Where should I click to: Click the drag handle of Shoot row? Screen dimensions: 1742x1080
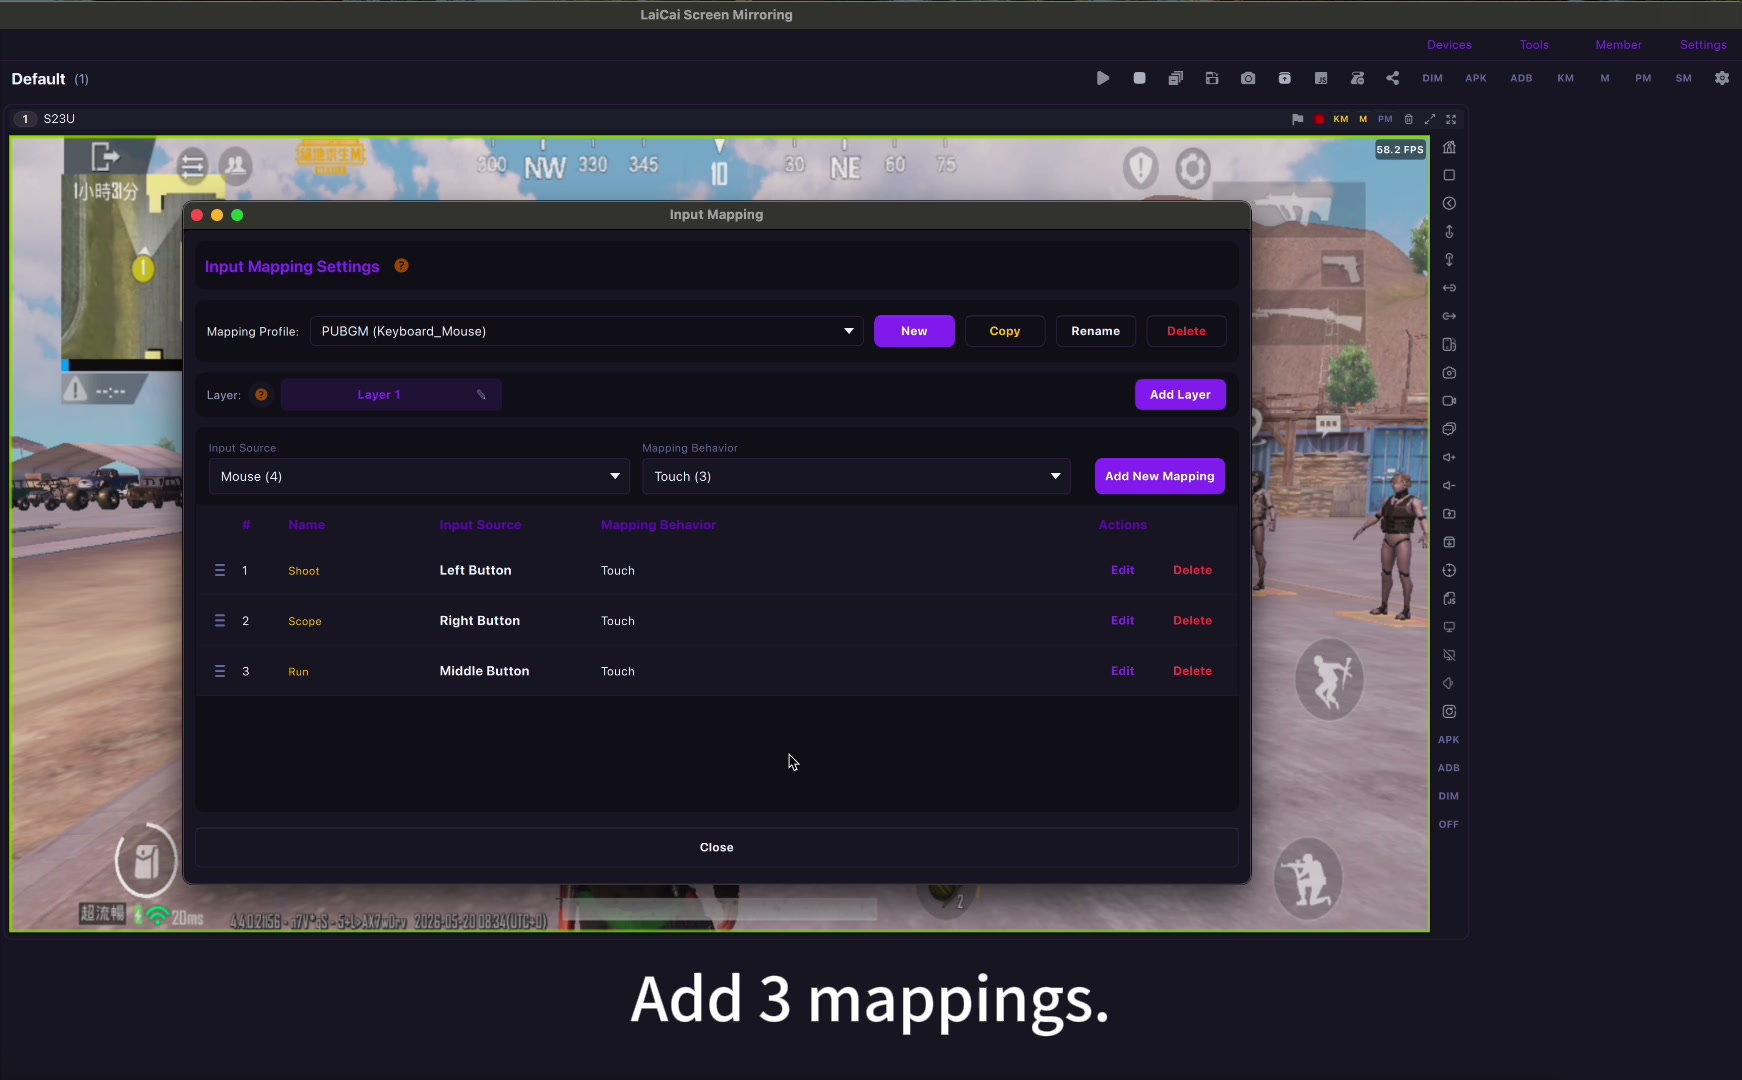(220, 570)
